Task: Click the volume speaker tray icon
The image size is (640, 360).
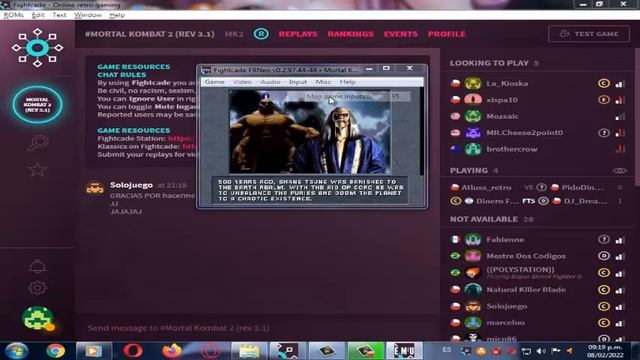Action: tap(541, 351)
